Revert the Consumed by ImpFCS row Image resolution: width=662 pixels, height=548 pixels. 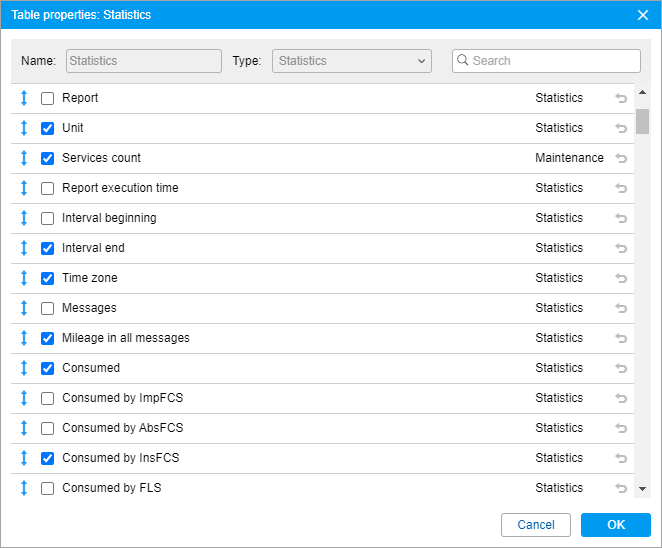click(x=621, y=398)
